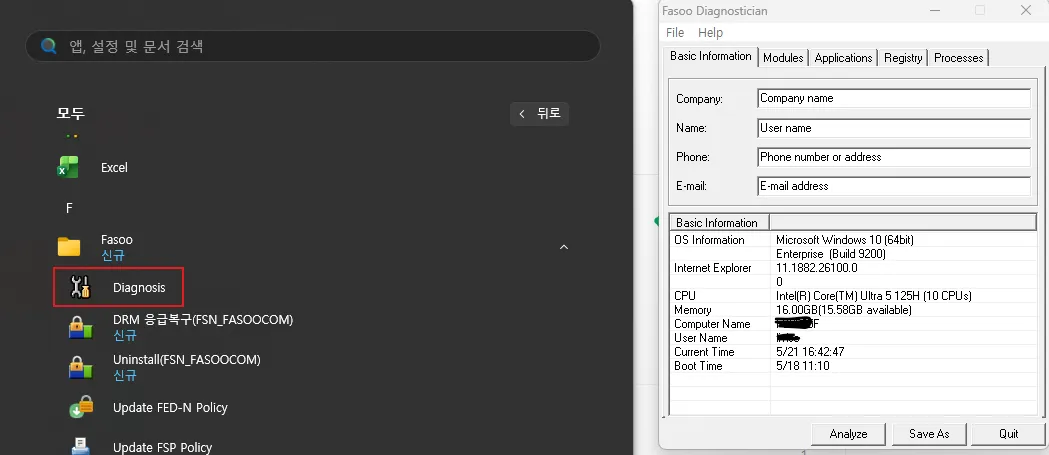Click value Intel(R) Core(TM) Ultra 5 125H
Image resolution: width=1049 pixels, height=455 pixels.
point(874,296)
